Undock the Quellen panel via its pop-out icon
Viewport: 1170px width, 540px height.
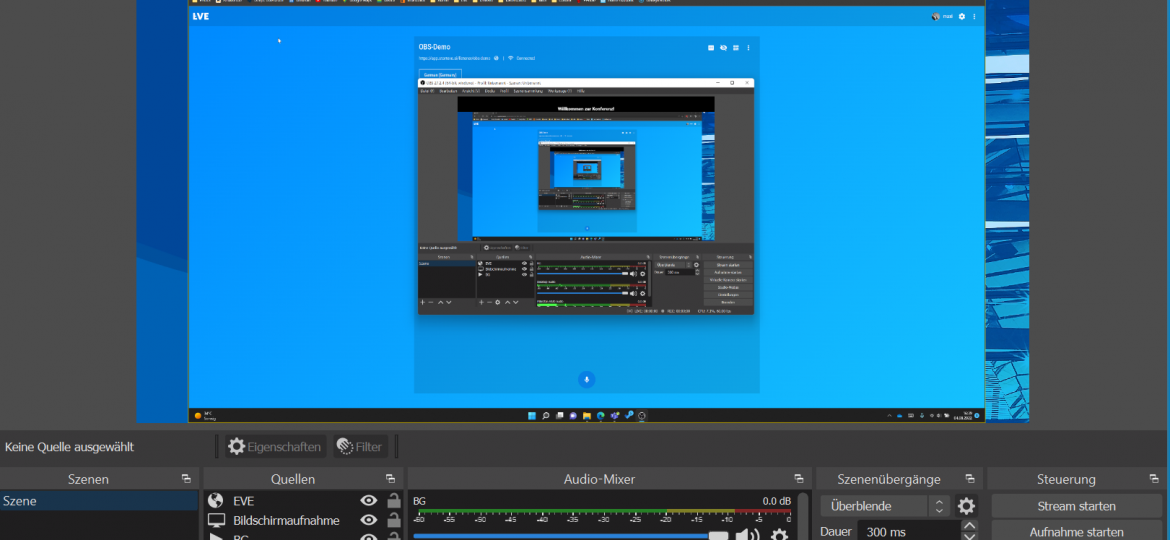pos(390,479)
